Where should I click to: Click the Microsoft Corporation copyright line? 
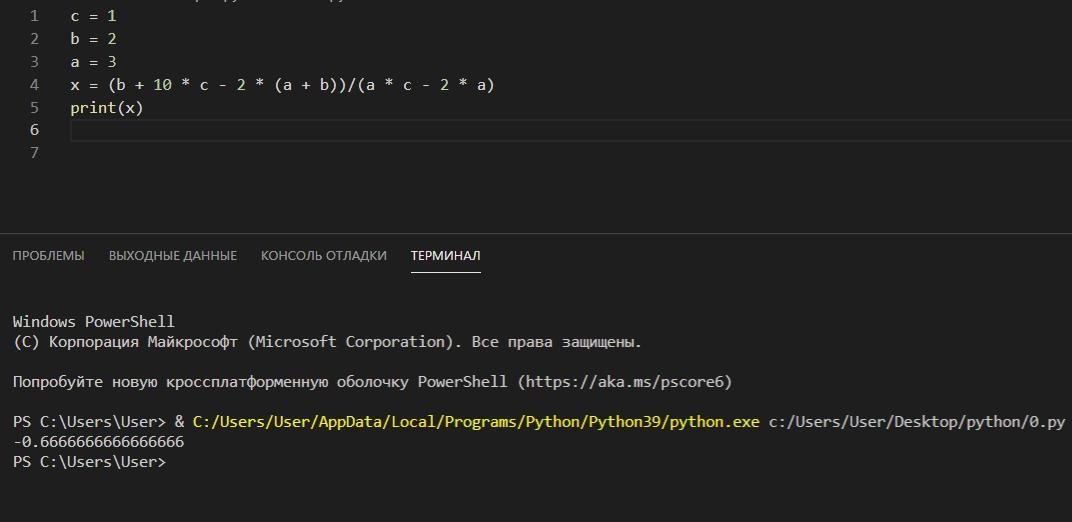tap(327, 342)
